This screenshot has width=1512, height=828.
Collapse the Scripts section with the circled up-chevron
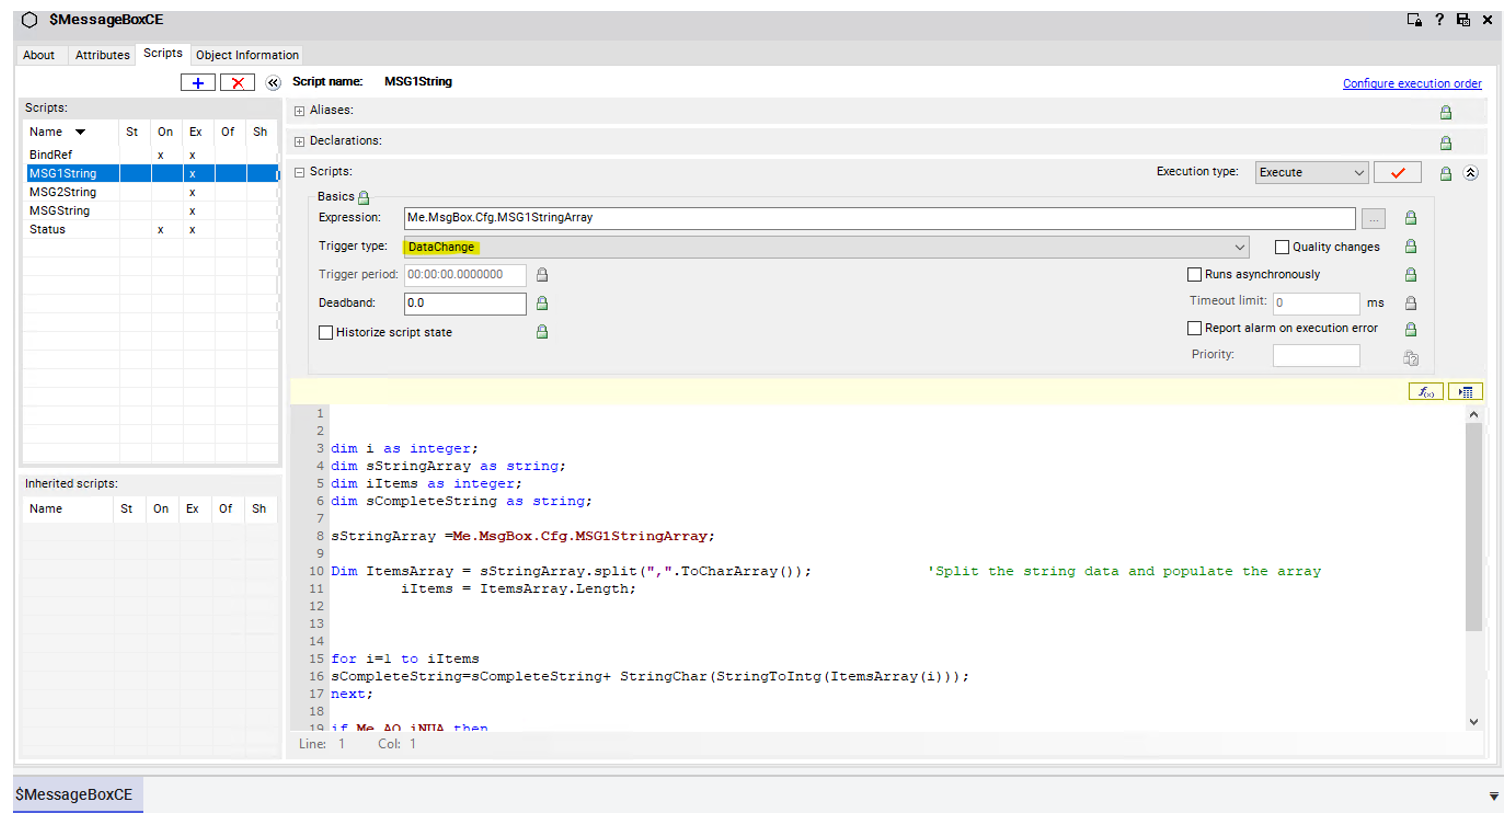[x=1470, y=173]
